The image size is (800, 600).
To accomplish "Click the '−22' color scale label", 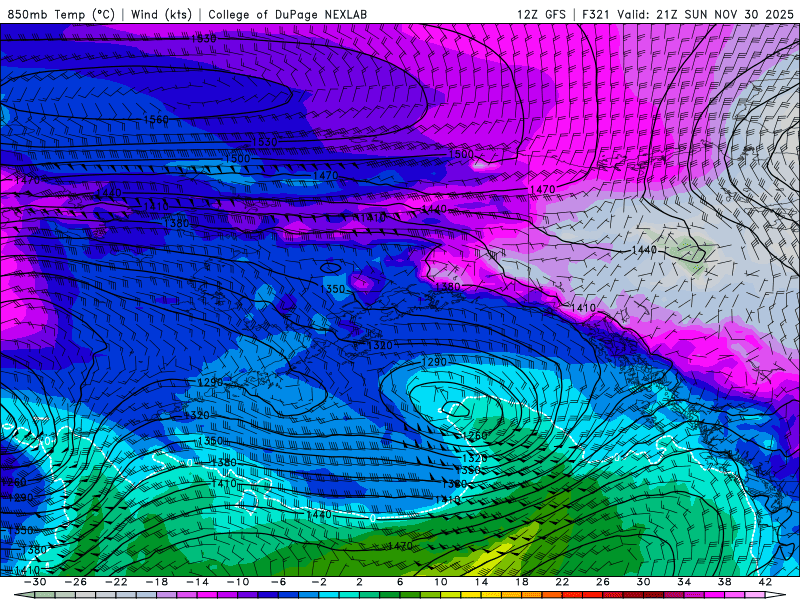I will point(116,582).
